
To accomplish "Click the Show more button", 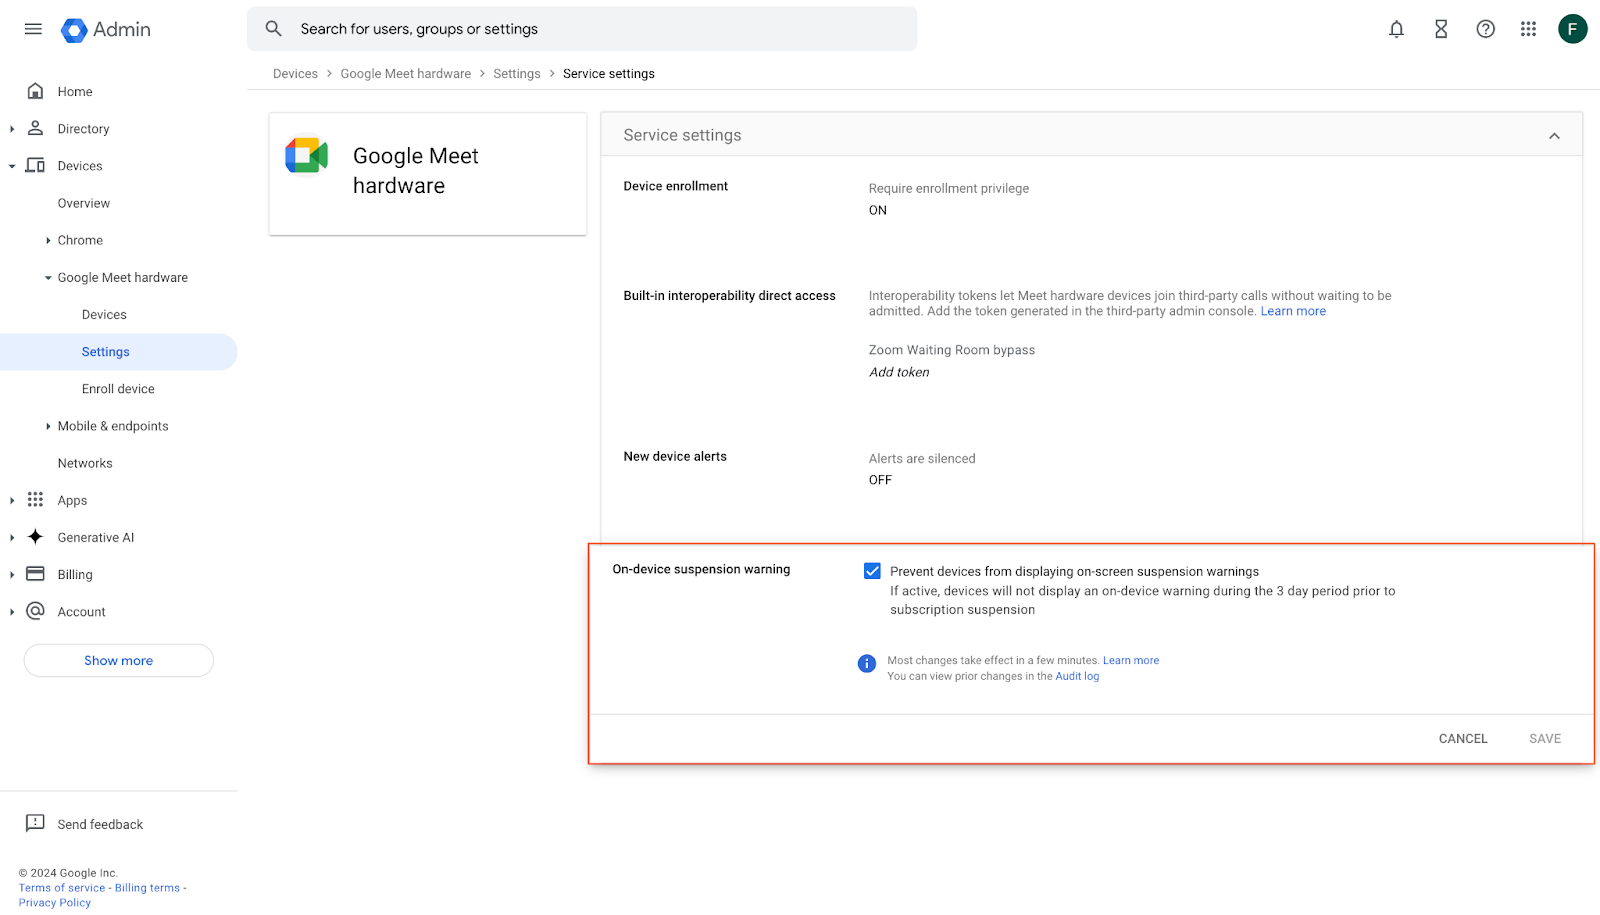I will [119, 660].
